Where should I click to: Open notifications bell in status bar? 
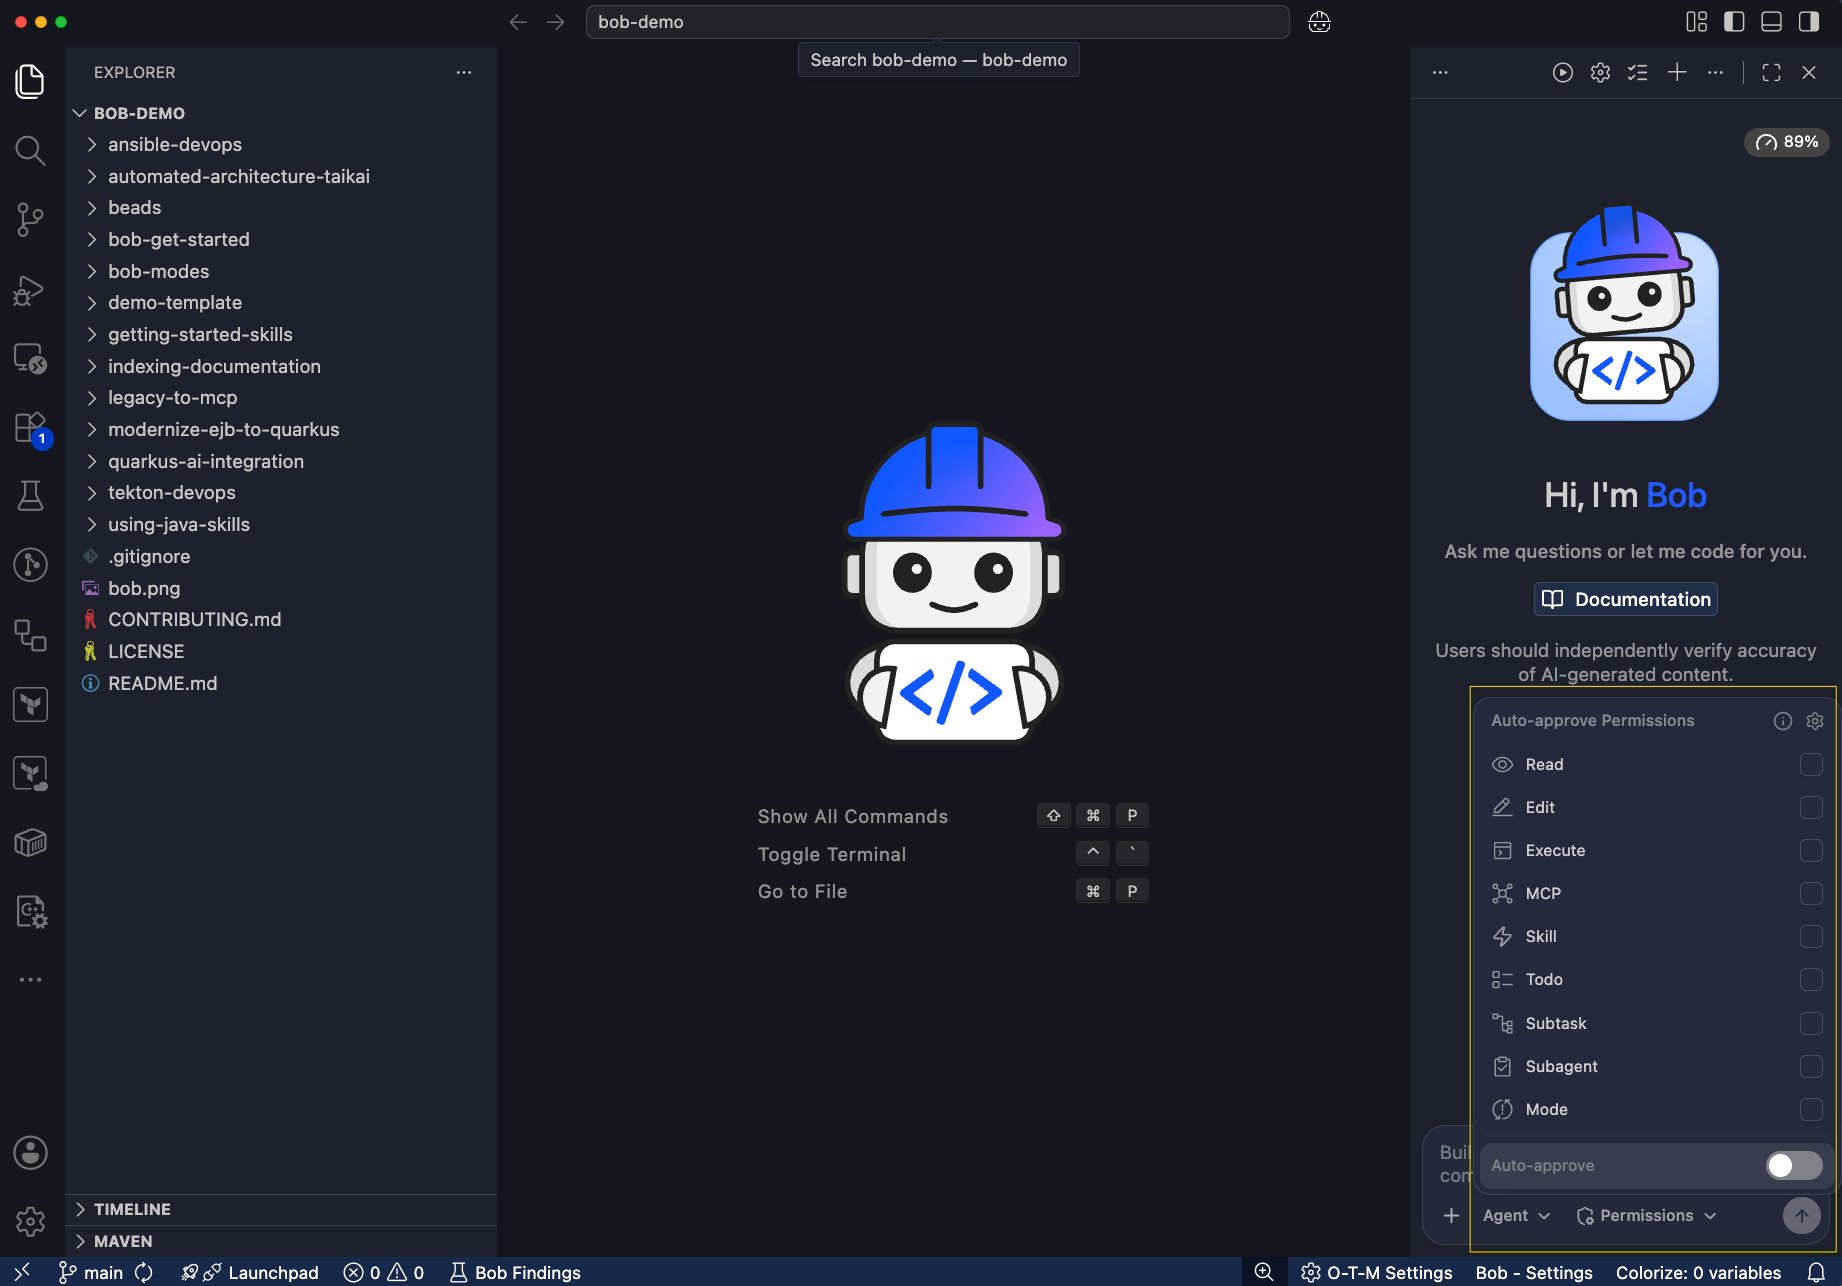(x=1817, y=1272)
